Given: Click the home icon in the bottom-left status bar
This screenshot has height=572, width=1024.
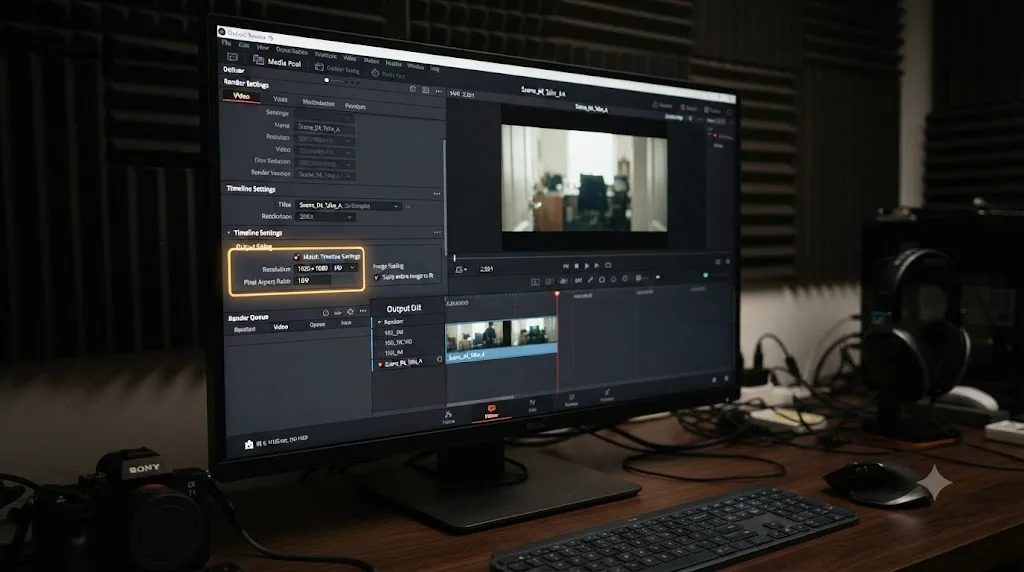Looking at the screenshot, I should [249, 445].
